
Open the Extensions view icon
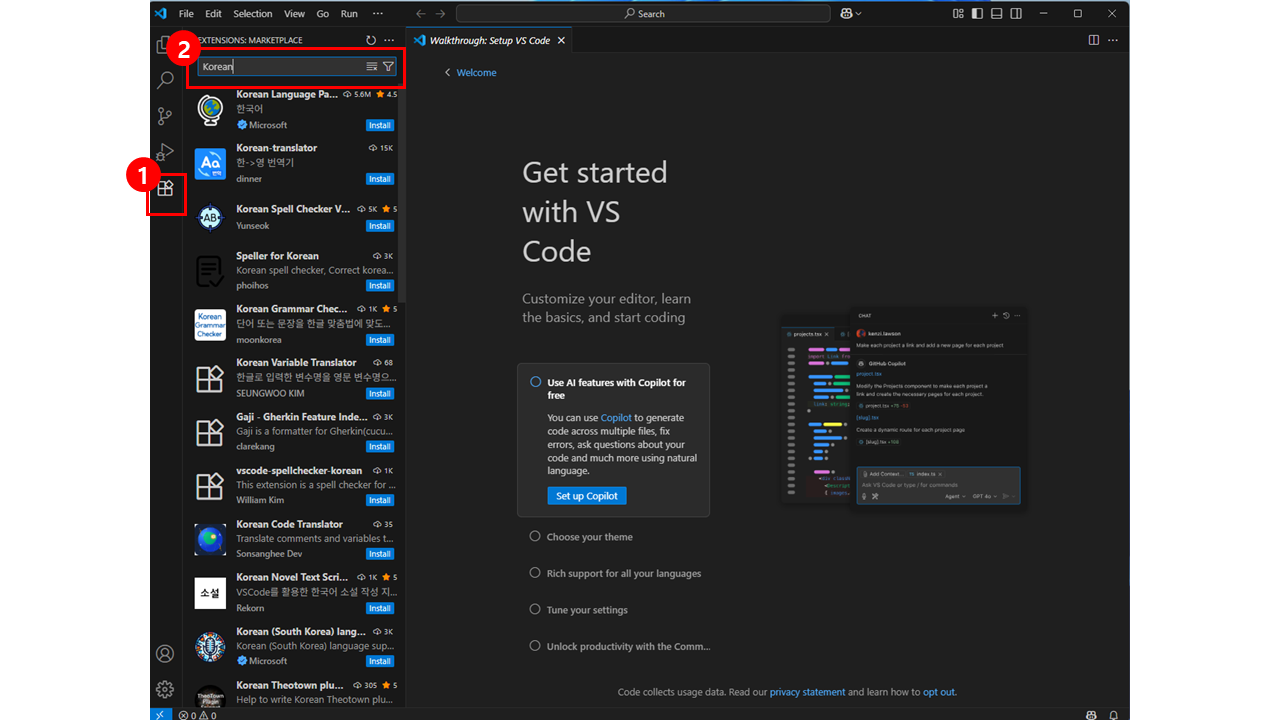pos(165,188)
